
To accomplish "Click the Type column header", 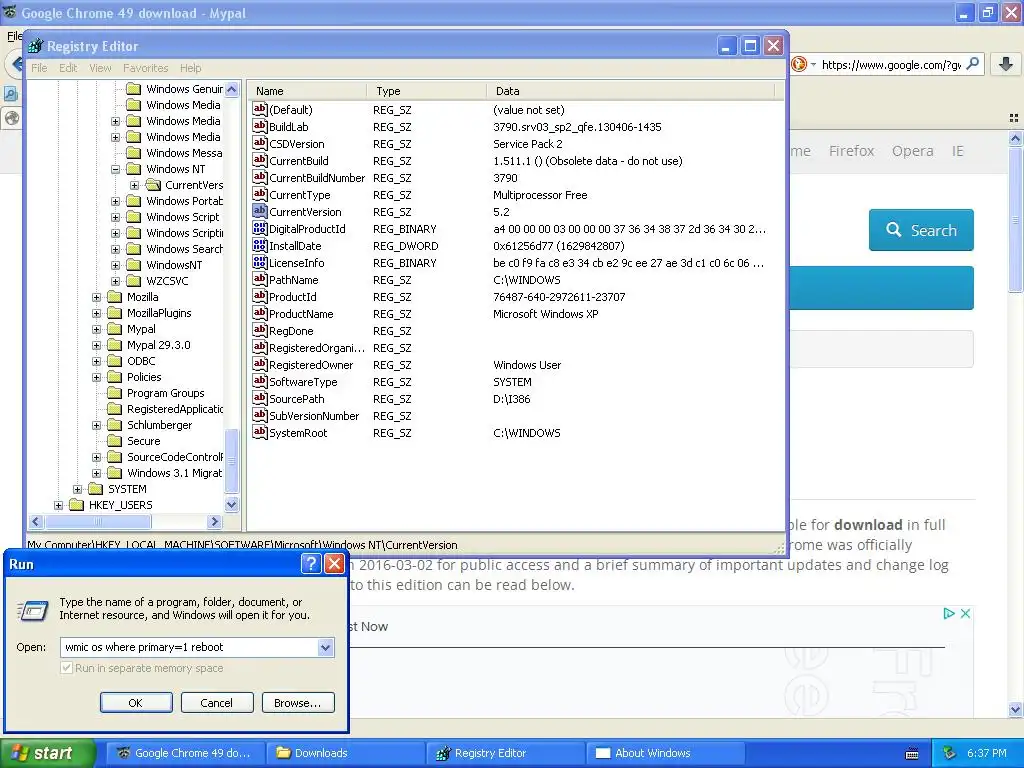I will tap(426, 91).
